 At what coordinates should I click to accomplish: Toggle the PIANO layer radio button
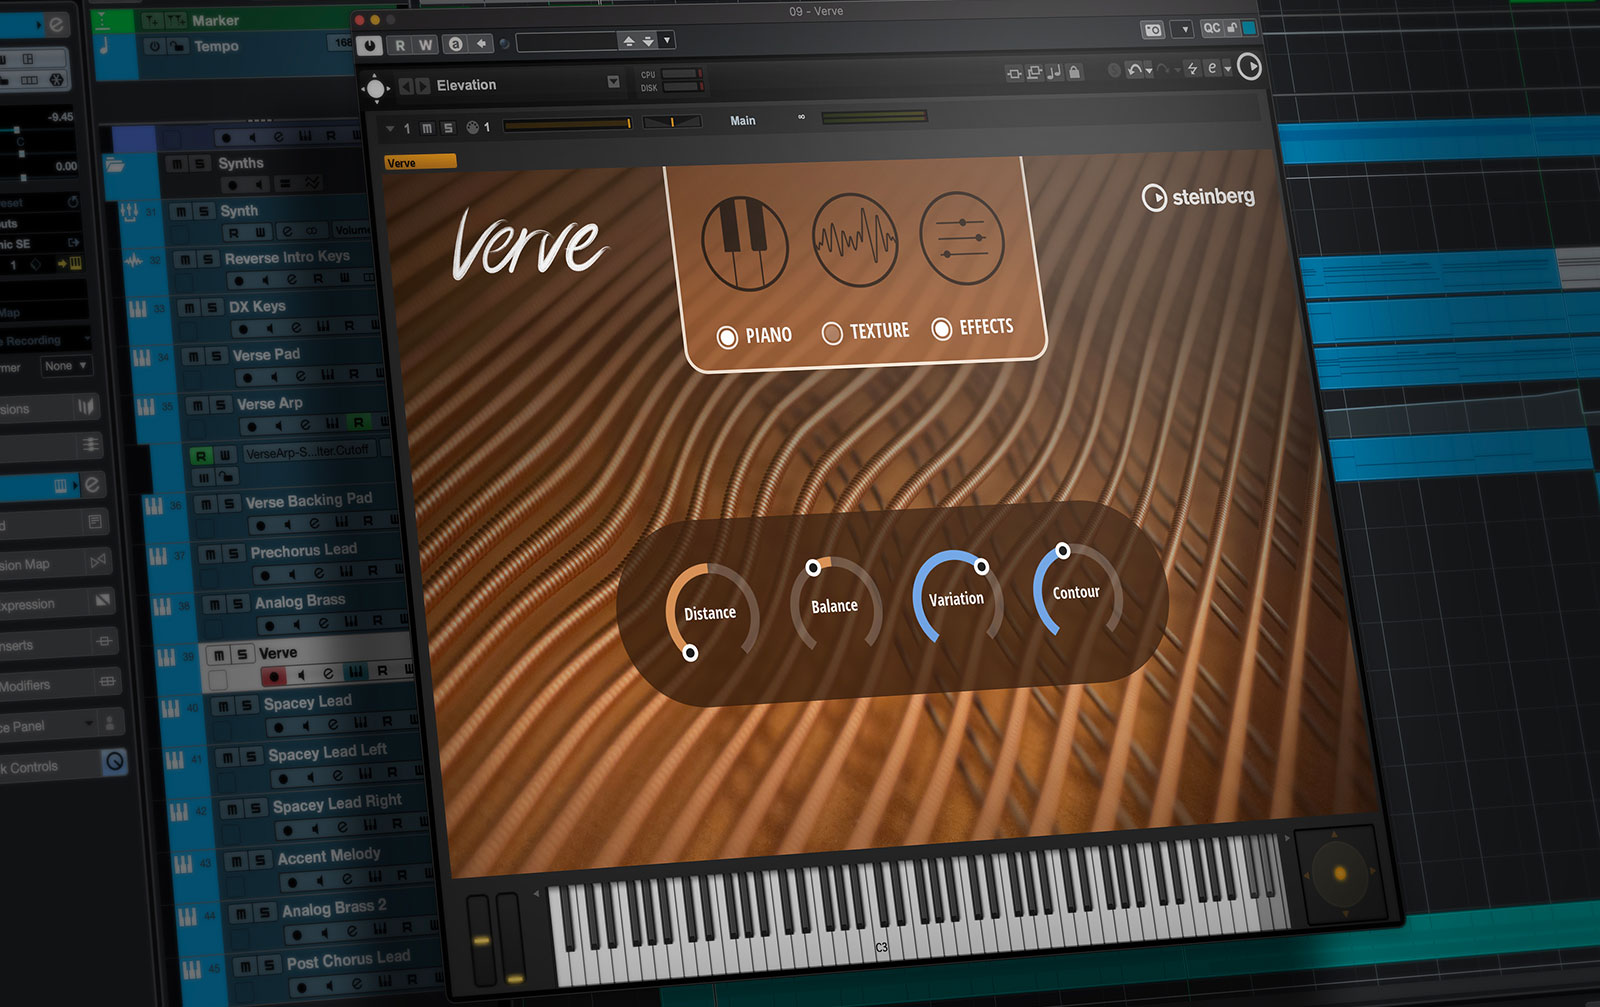(727, 337)
